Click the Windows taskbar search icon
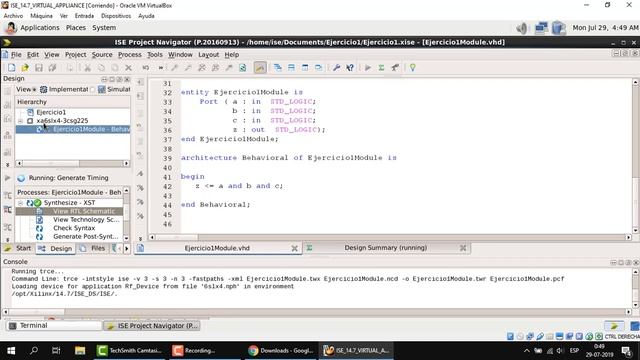The image size is (640, 360). point(34,351)
